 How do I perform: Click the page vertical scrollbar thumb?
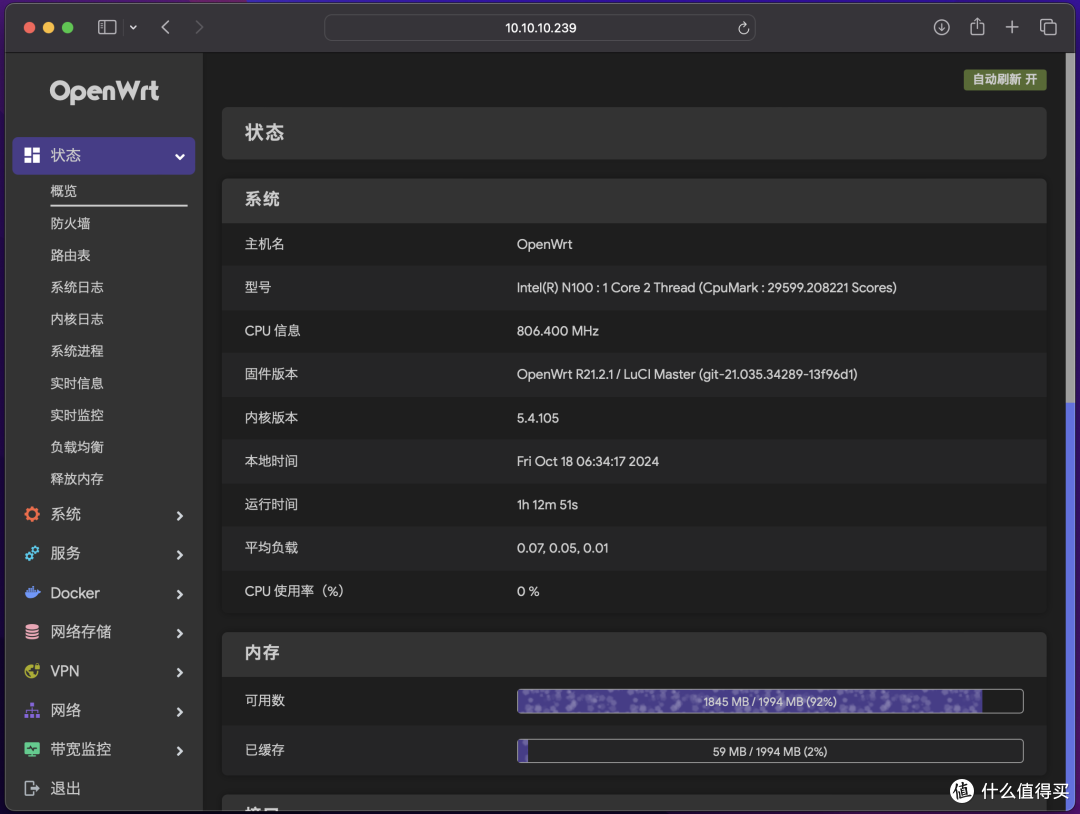pyautogui.click(x=1070, y=227)
